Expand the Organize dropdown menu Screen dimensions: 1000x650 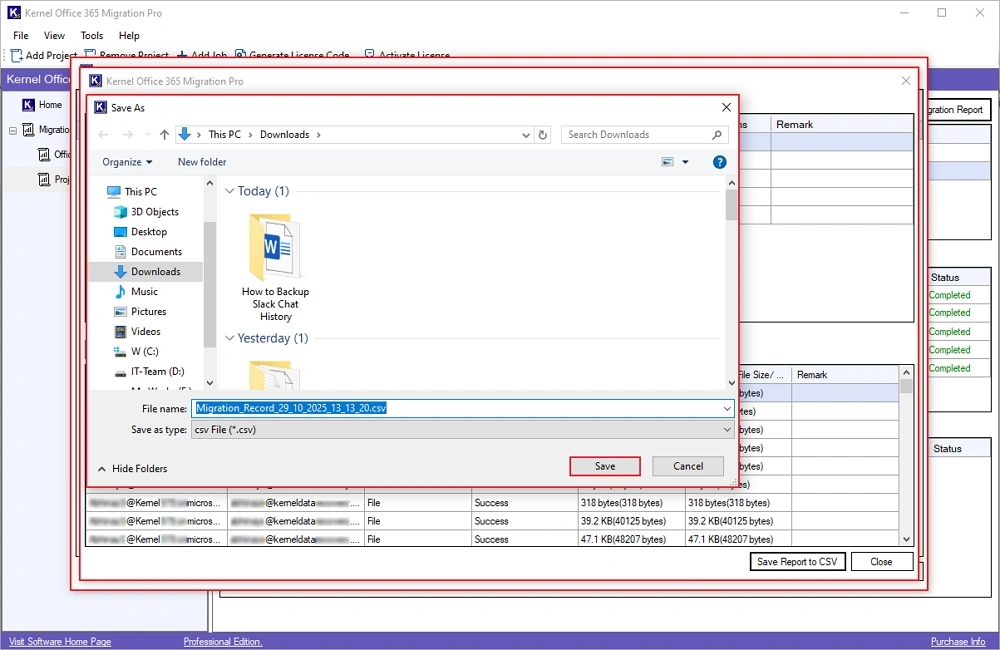tap(127, 162)
